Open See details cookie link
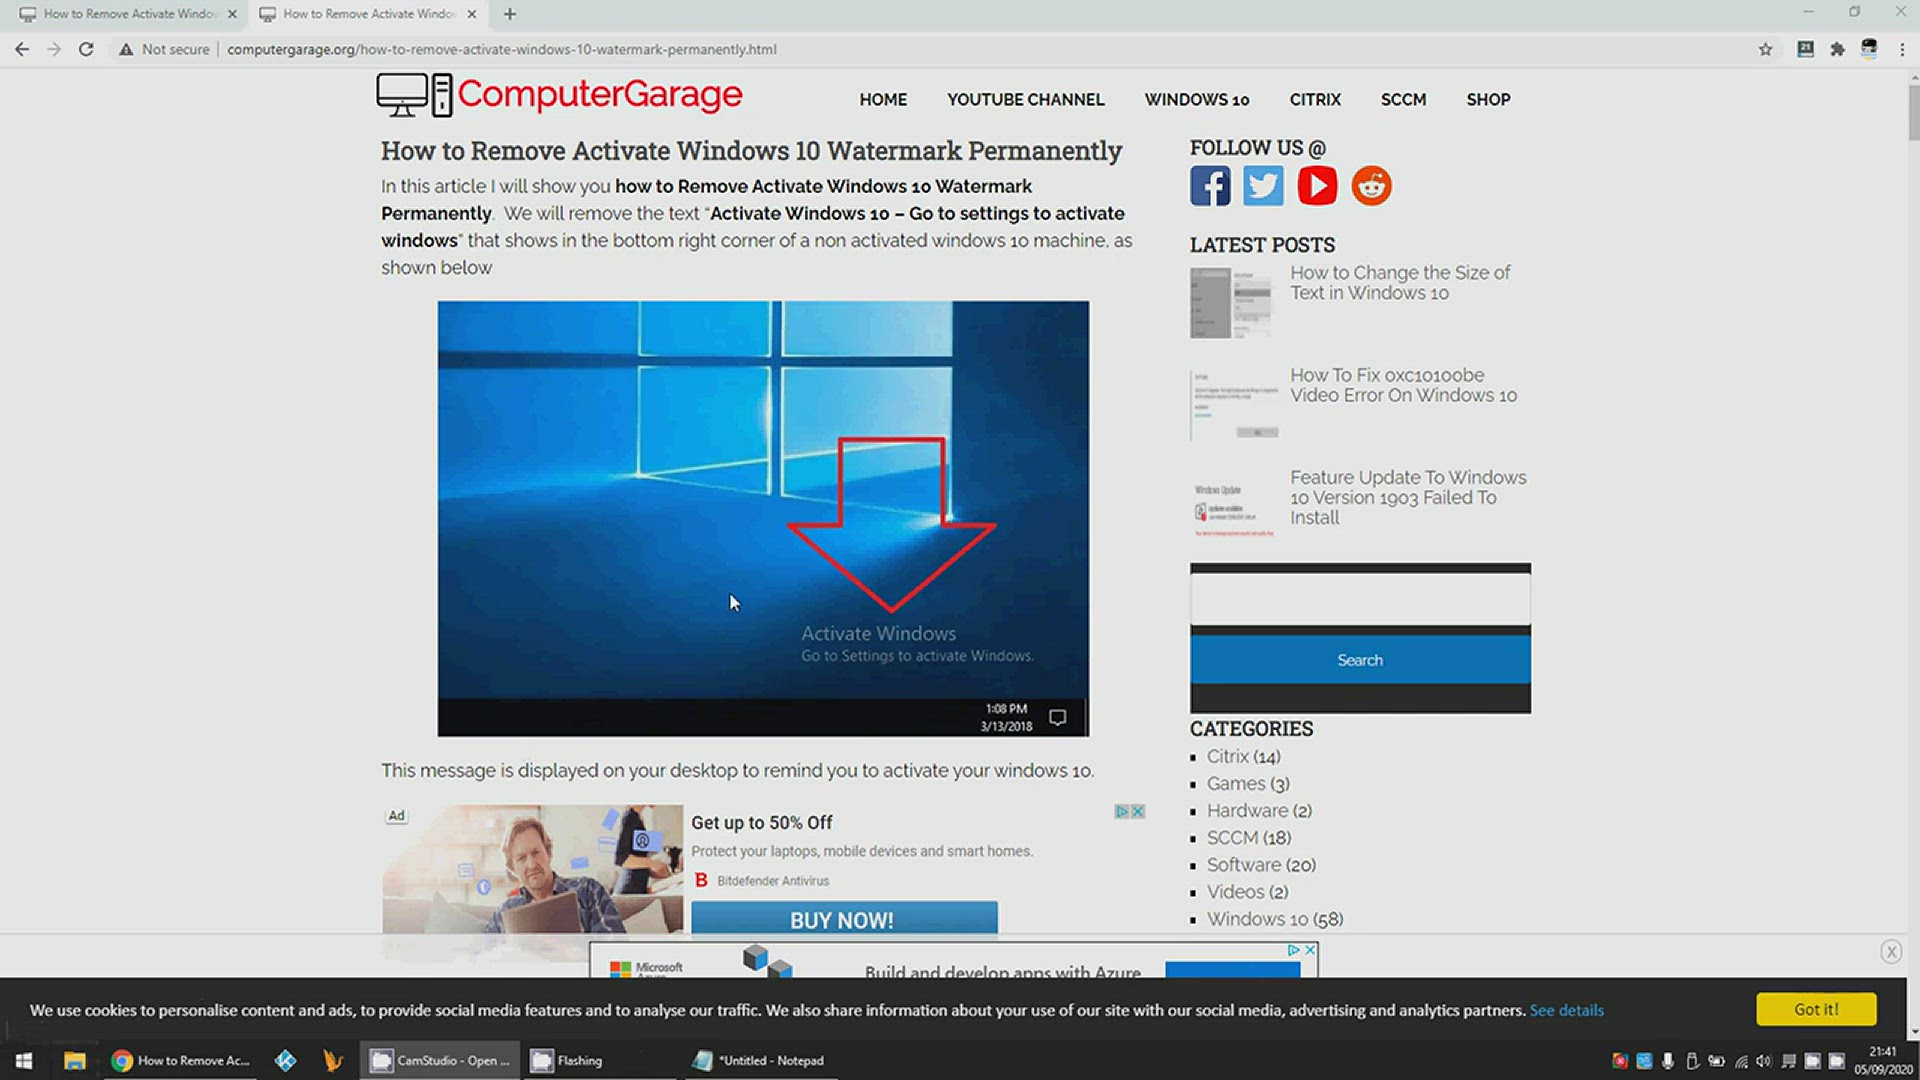Image resolution: width=1920 pixels, height=1080 pixels. tap(1566, 1010)
